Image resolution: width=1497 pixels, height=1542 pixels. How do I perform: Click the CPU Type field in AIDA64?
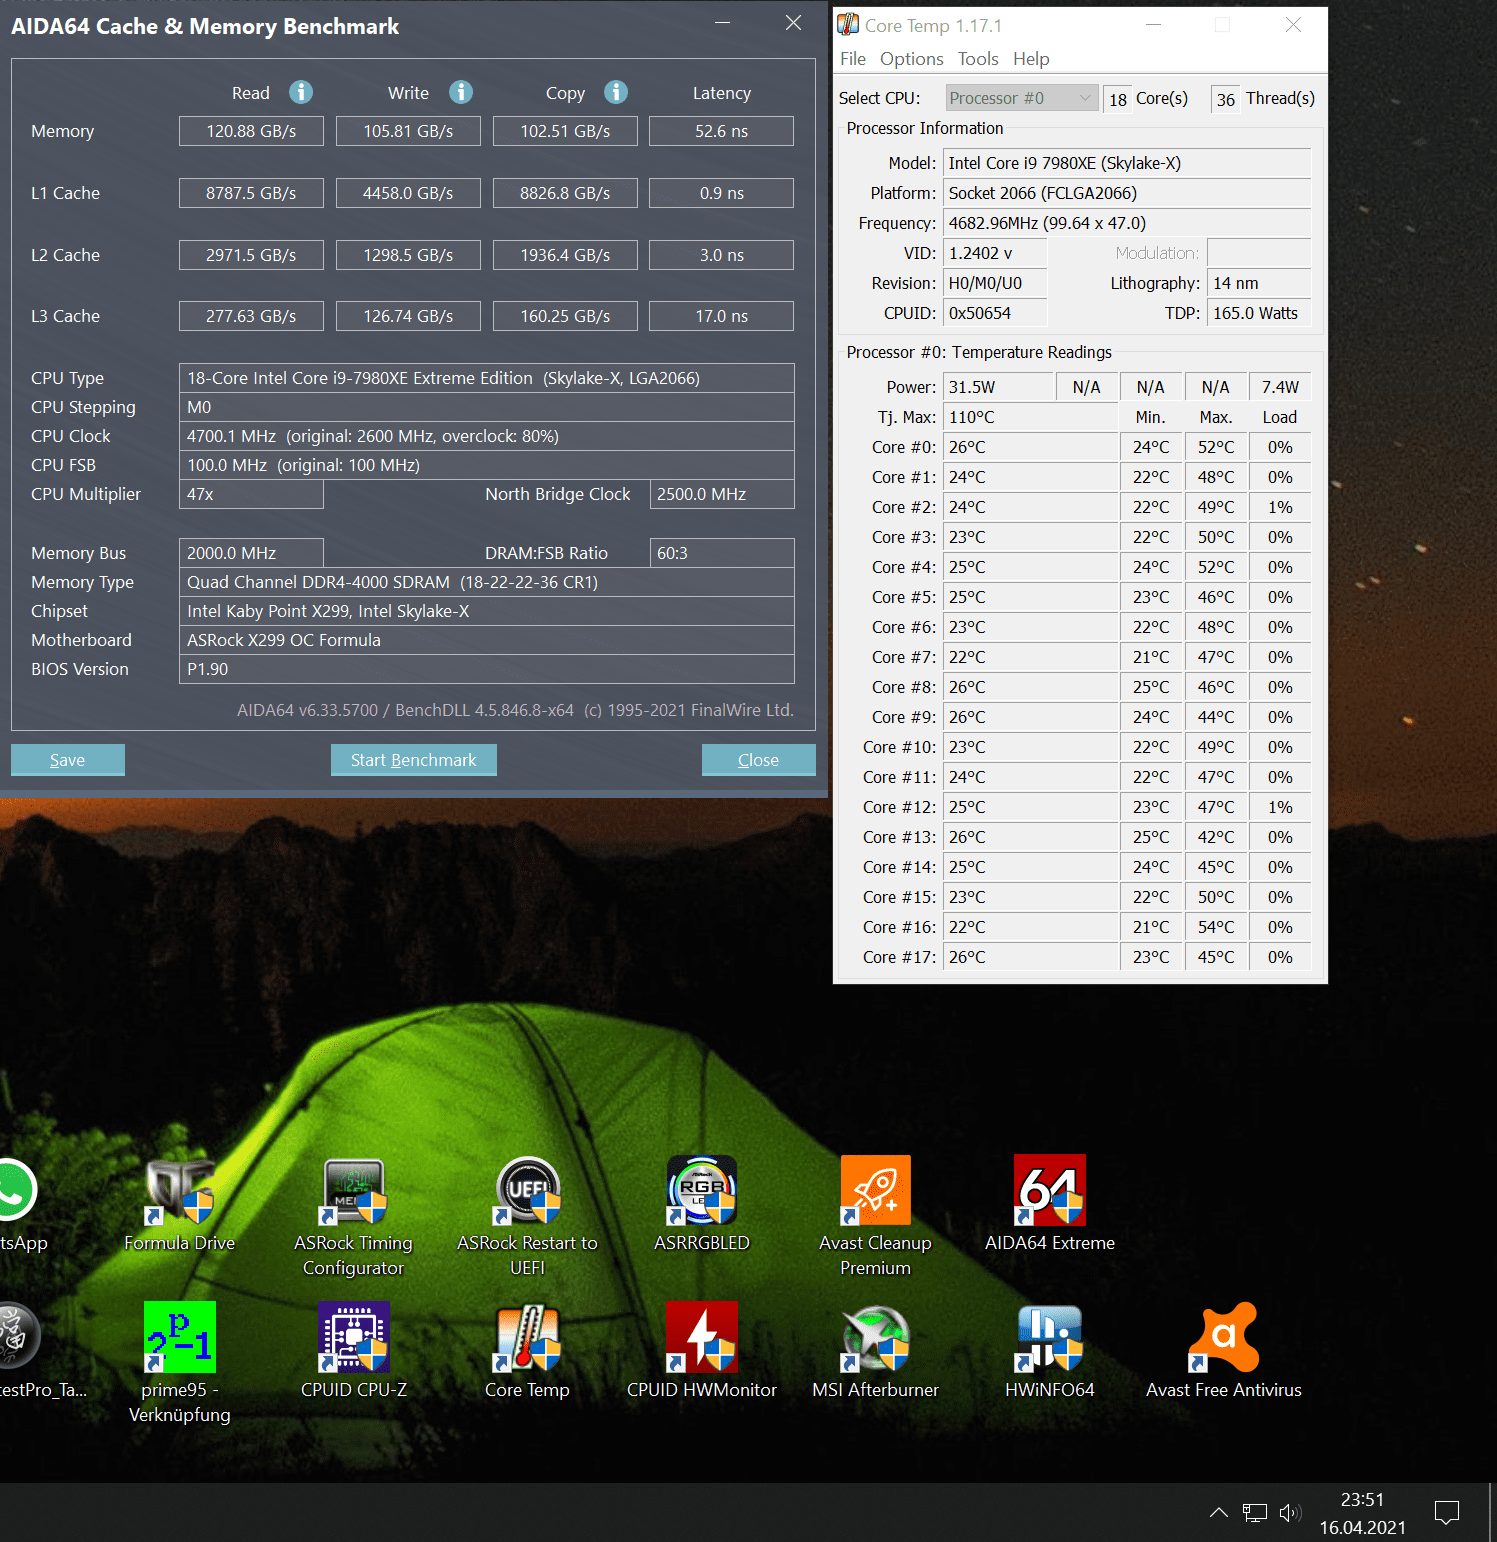tap(487, 378)
